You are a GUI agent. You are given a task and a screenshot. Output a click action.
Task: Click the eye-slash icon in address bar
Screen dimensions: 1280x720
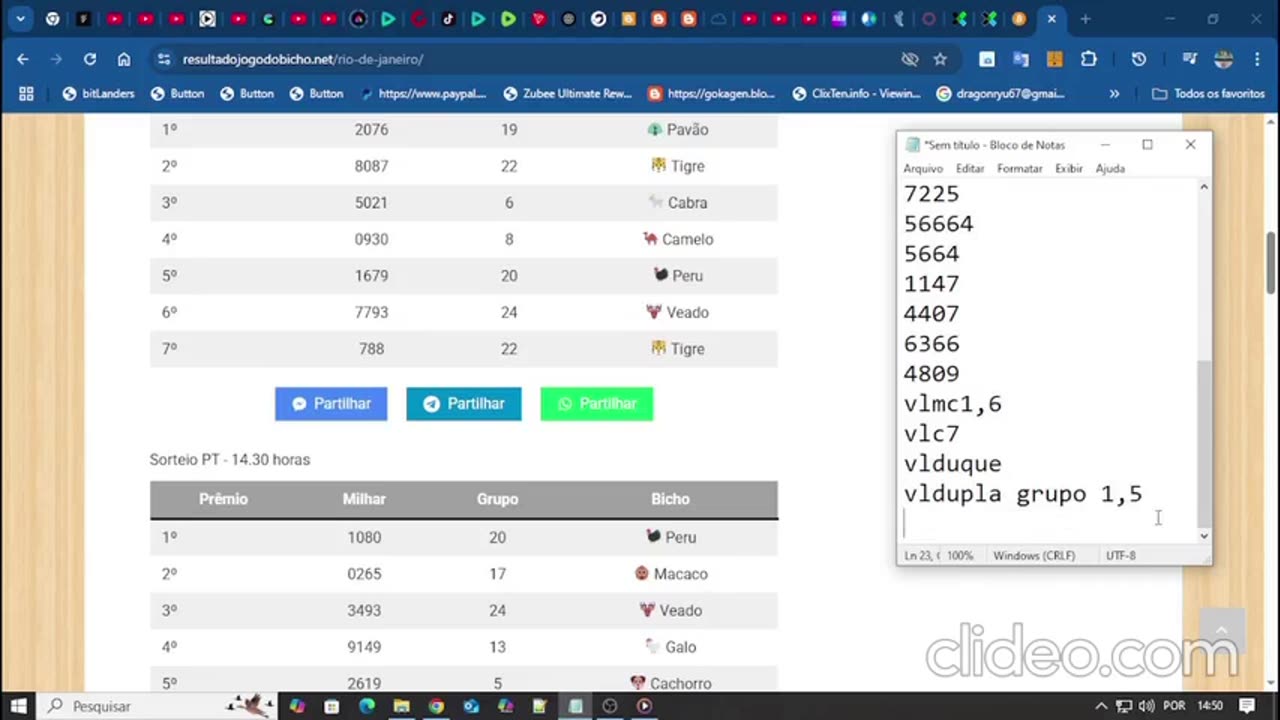click(910, 59)
